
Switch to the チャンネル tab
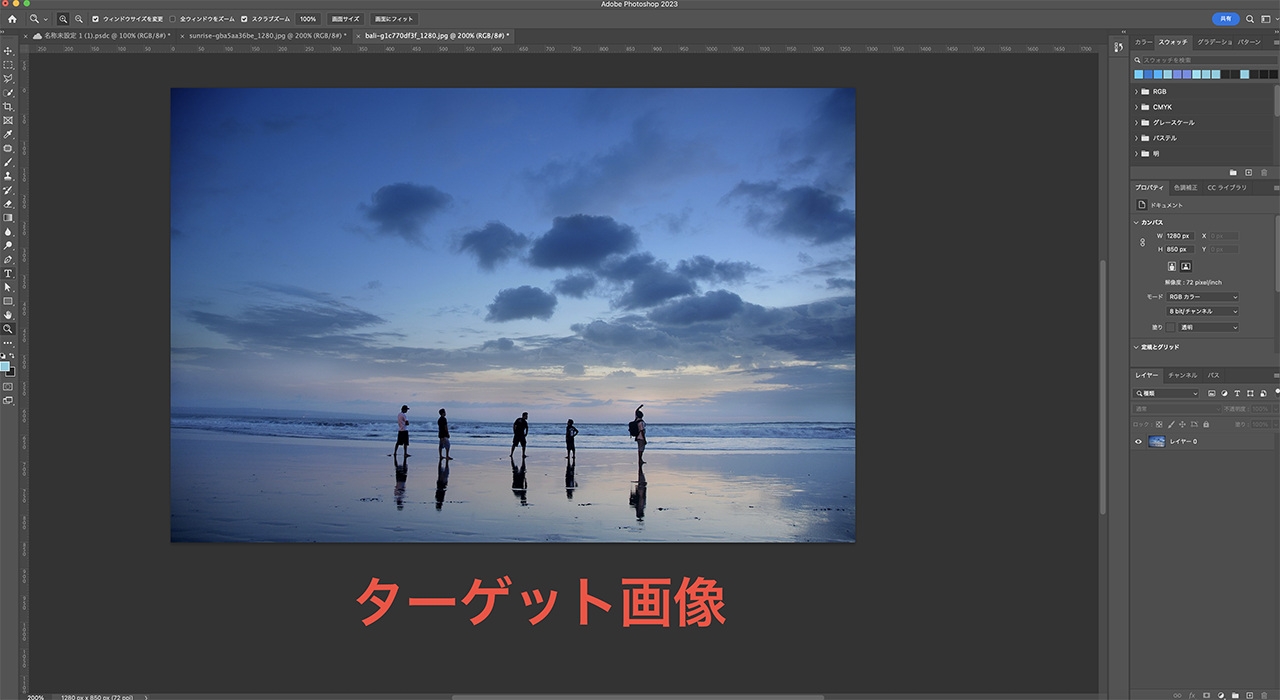(x=1182, y=375)
